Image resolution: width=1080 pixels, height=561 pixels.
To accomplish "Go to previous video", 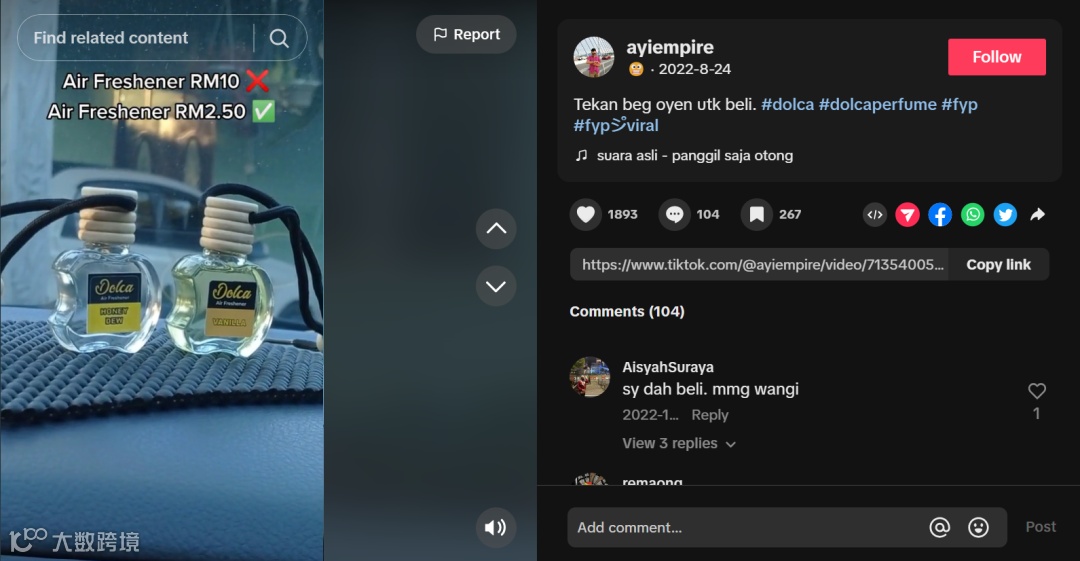I will coord(496,229).
